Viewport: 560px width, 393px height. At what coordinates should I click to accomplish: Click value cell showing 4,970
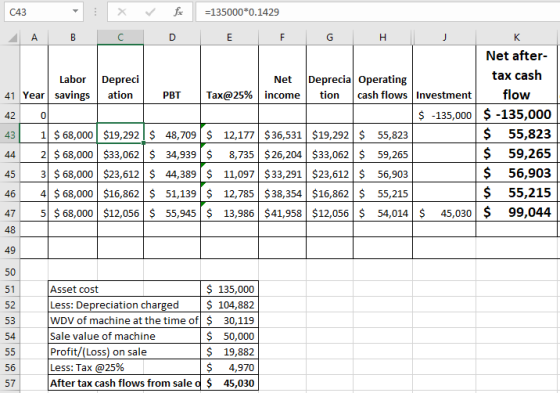[229, 367]
